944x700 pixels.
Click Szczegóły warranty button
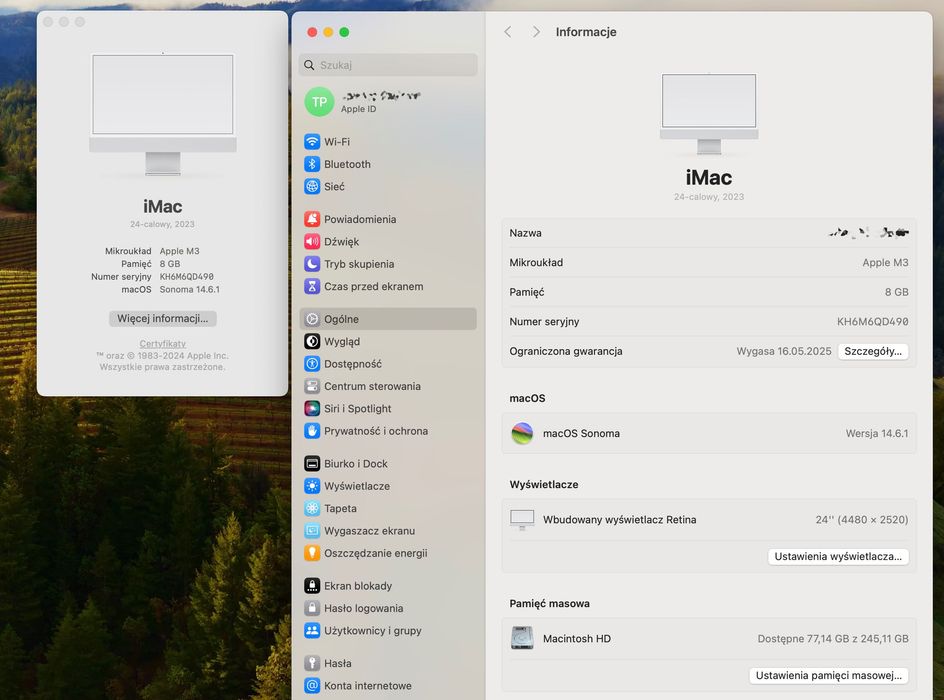coord(873,352)
